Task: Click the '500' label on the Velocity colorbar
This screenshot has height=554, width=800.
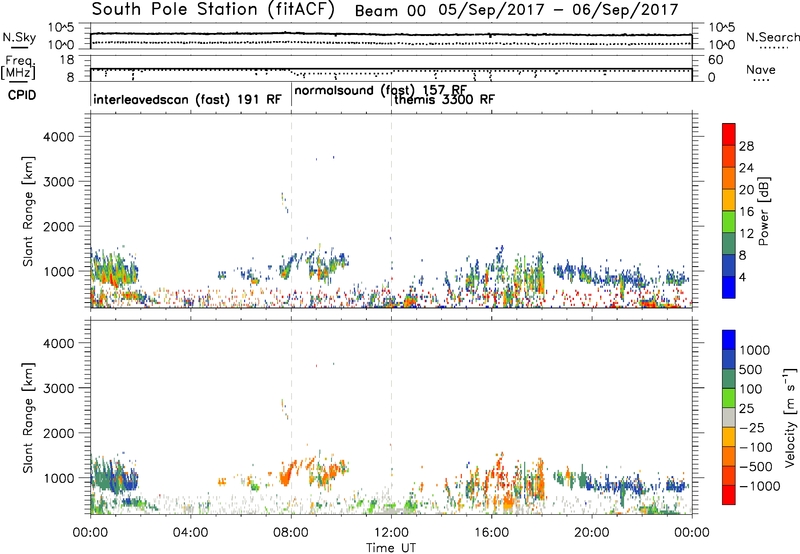Action: click(752, 370)
